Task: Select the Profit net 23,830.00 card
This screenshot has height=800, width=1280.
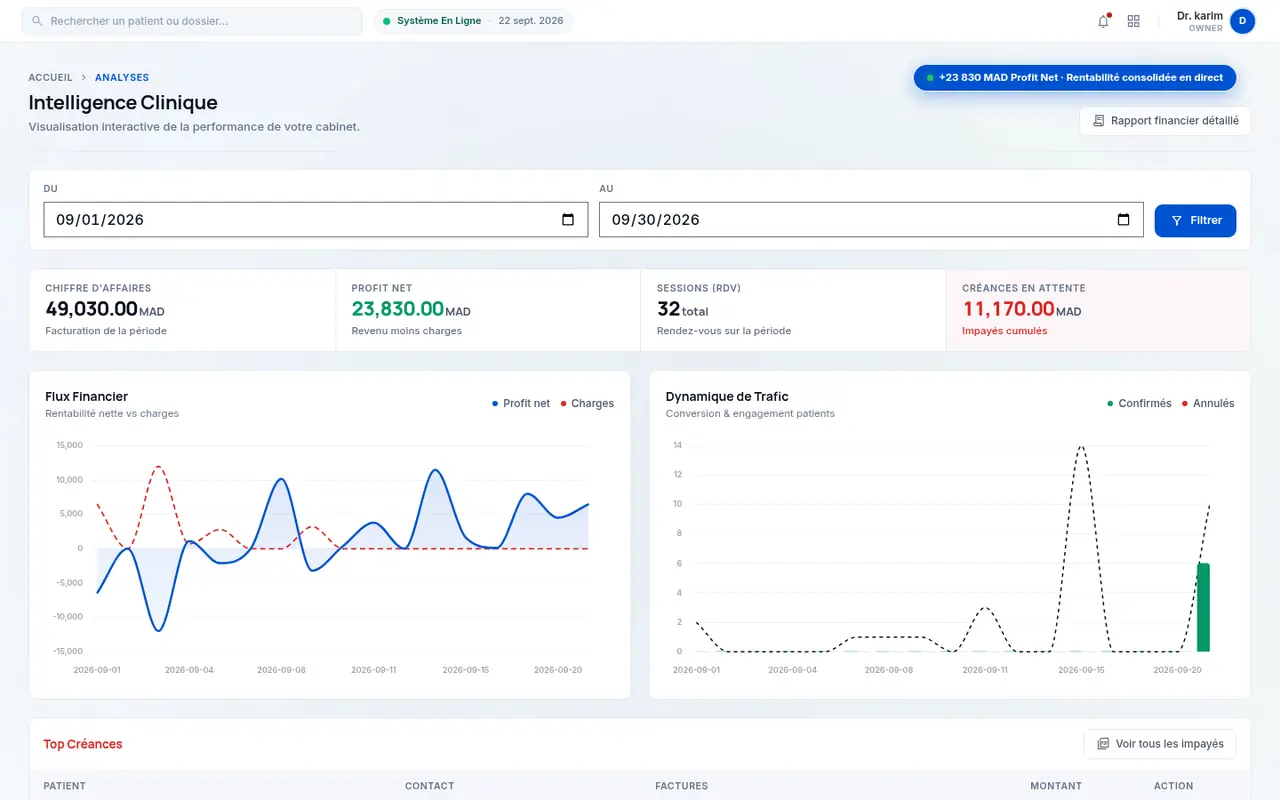Action: [x=488, y=310]
